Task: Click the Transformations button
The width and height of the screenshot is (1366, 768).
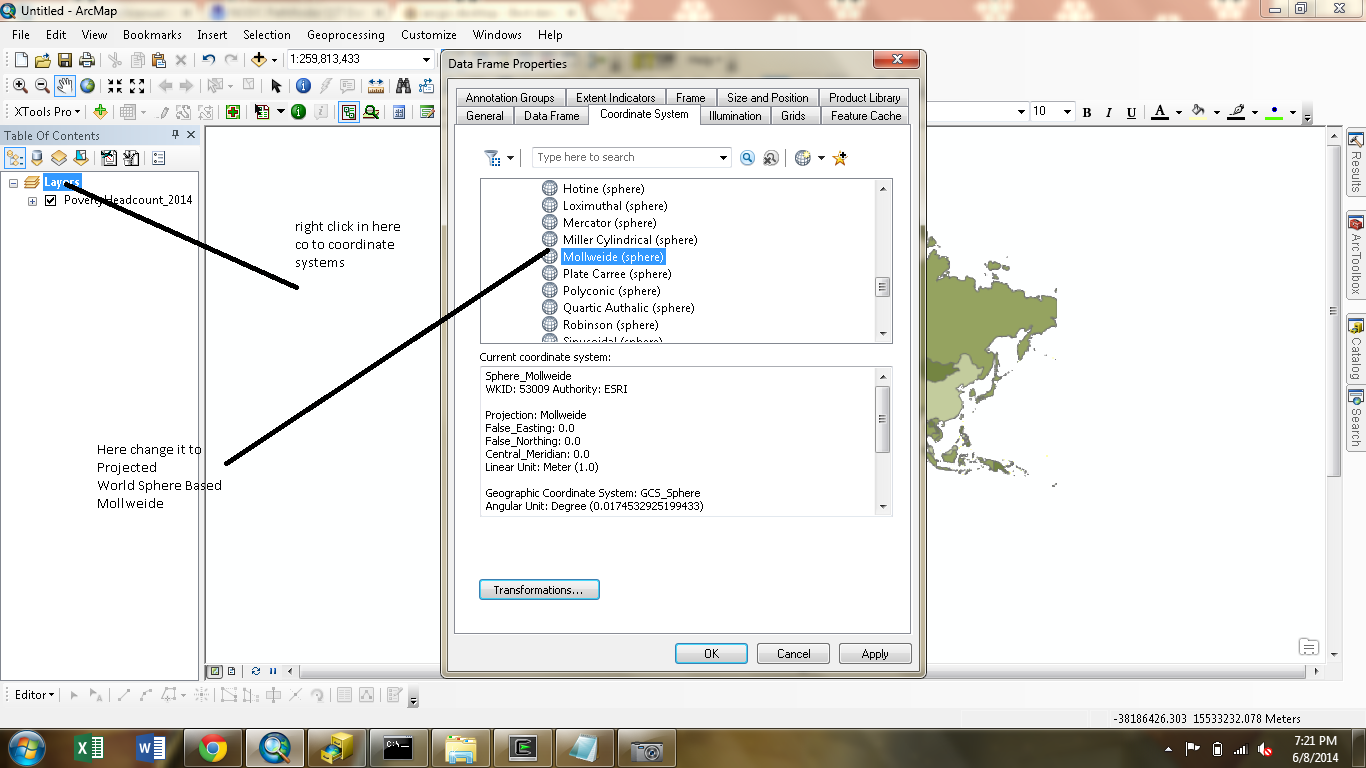Action: 539,590
